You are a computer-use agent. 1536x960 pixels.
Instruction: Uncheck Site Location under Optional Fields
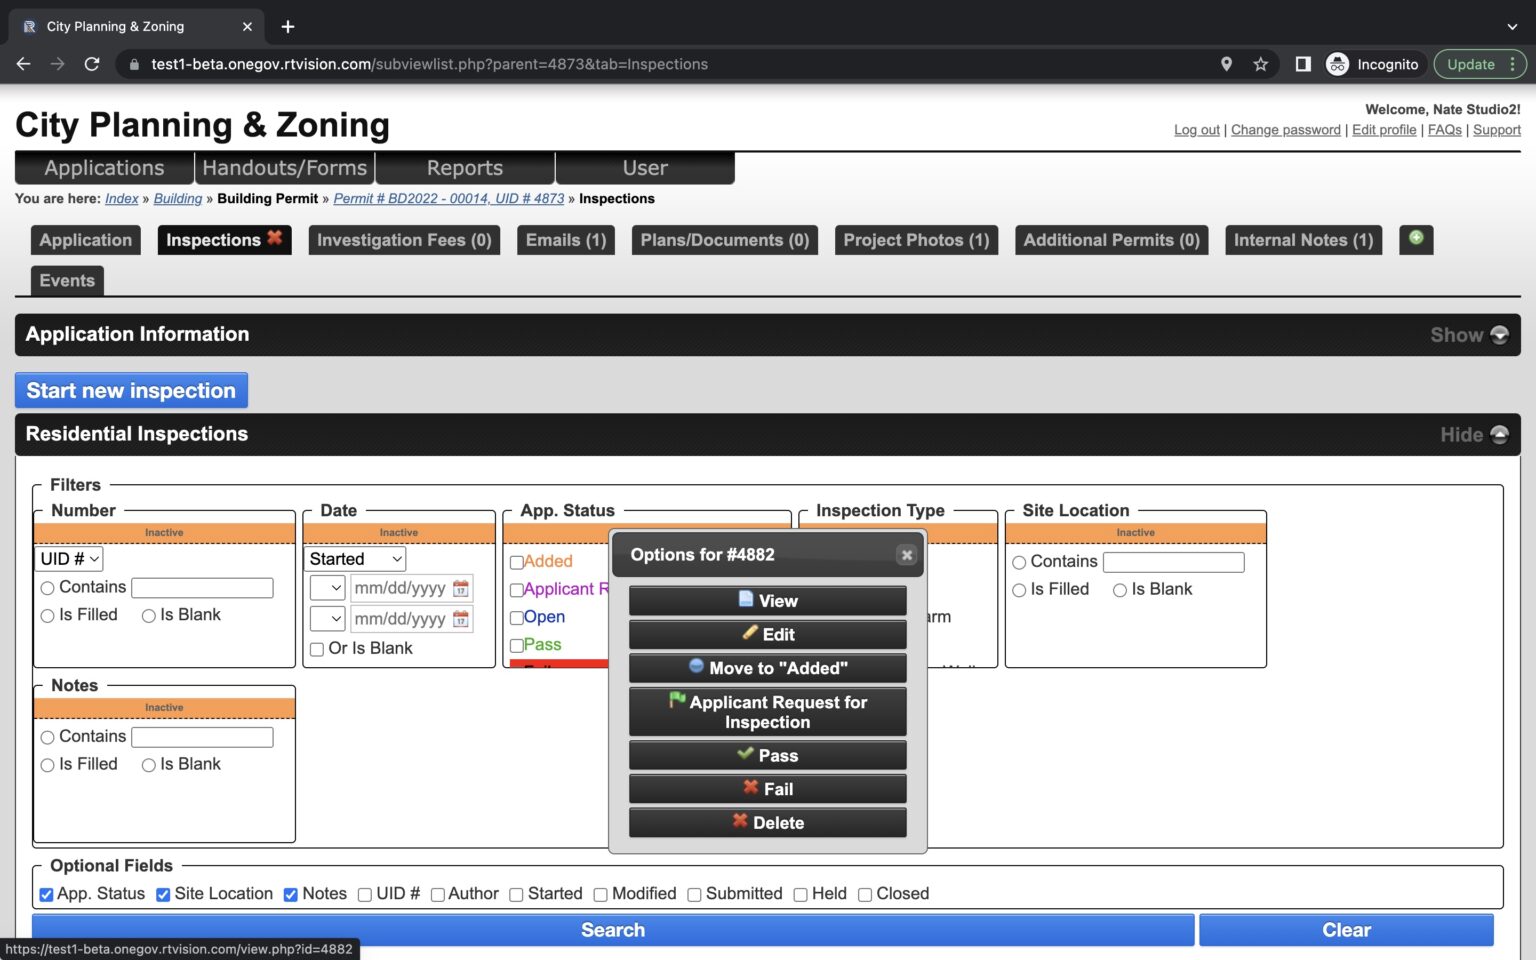pyautogui.click(x=163, y=894)
